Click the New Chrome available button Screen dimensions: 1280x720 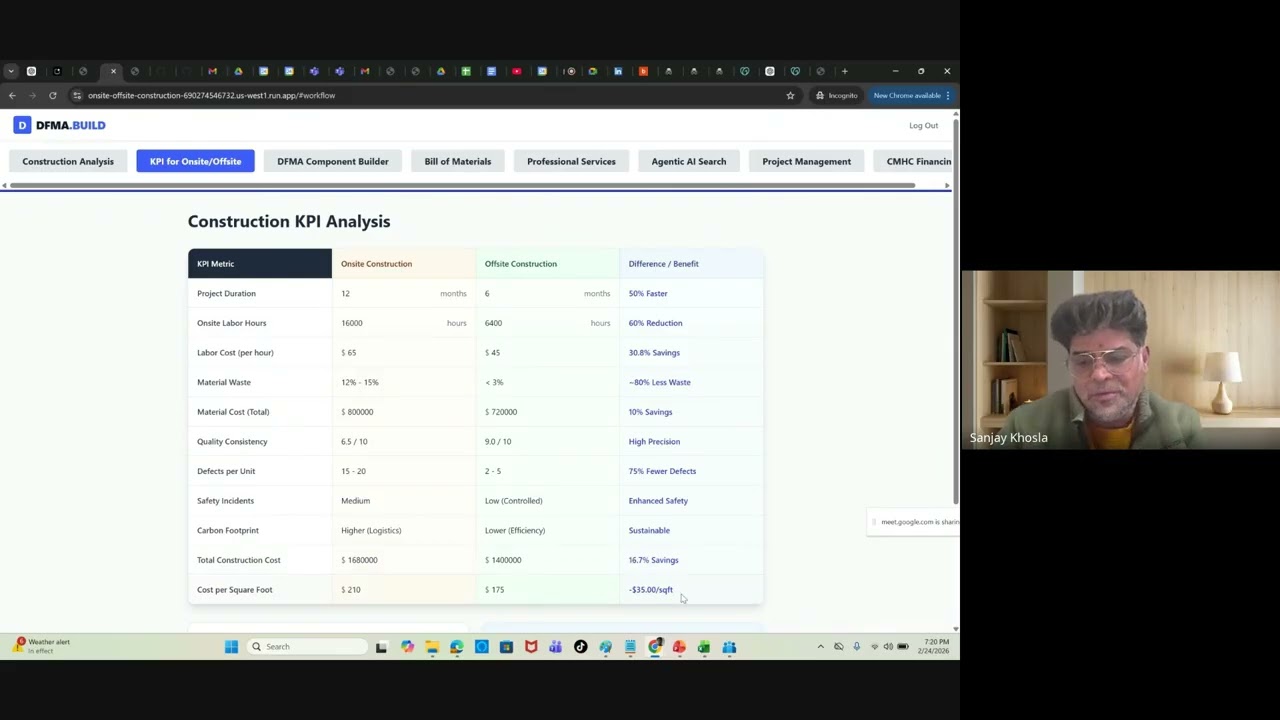[x=911, y=95]
